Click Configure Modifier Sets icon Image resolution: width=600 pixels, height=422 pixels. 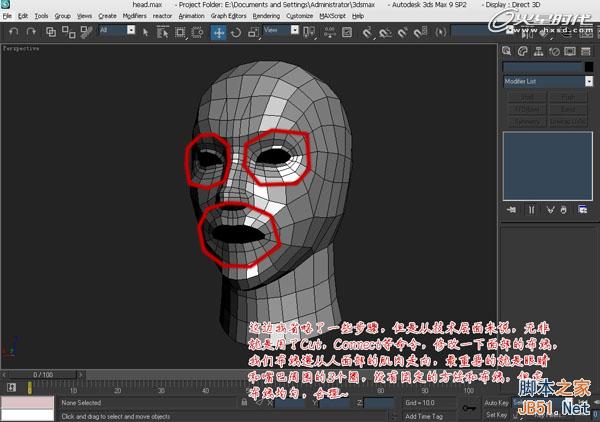[584, 209]
